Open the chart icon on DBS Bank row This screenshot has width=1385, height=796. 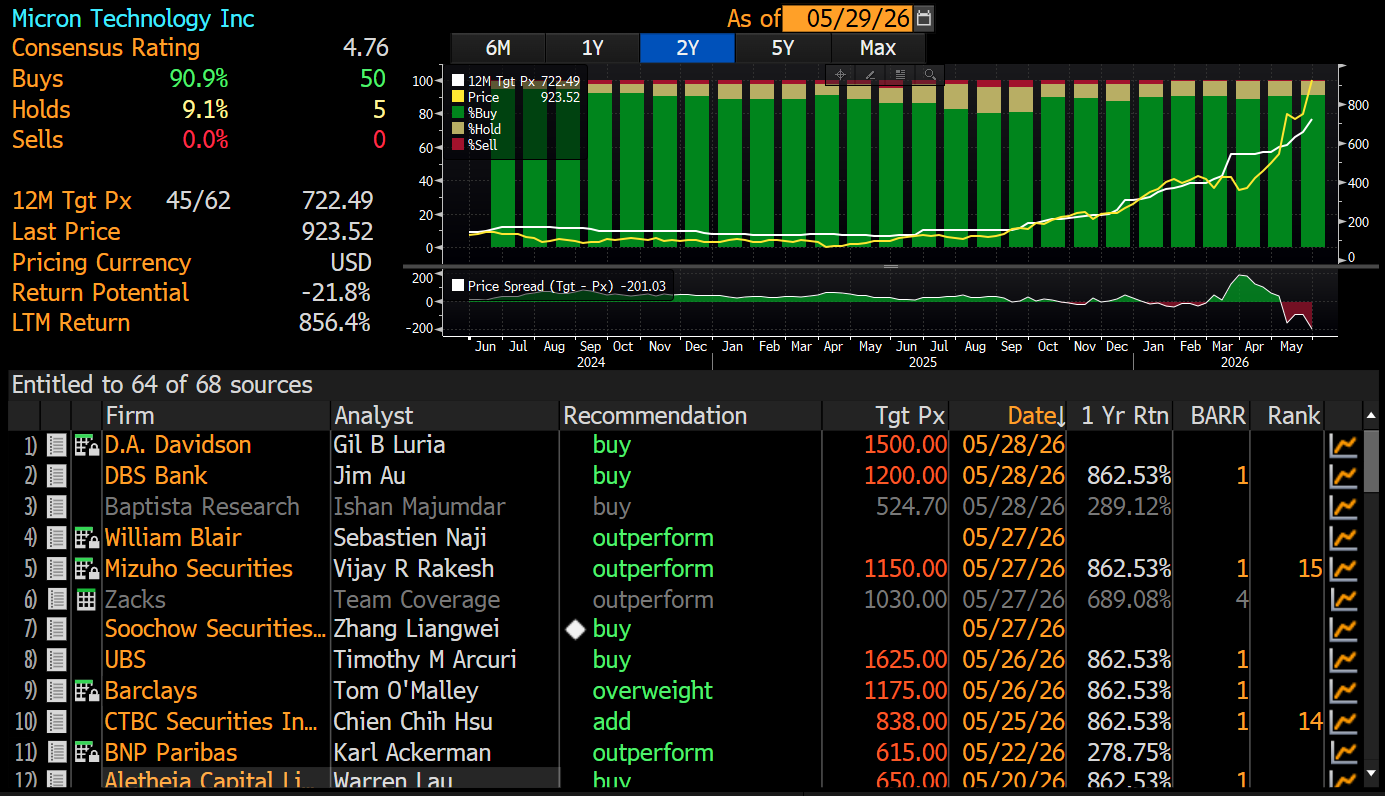point(1343,476)
